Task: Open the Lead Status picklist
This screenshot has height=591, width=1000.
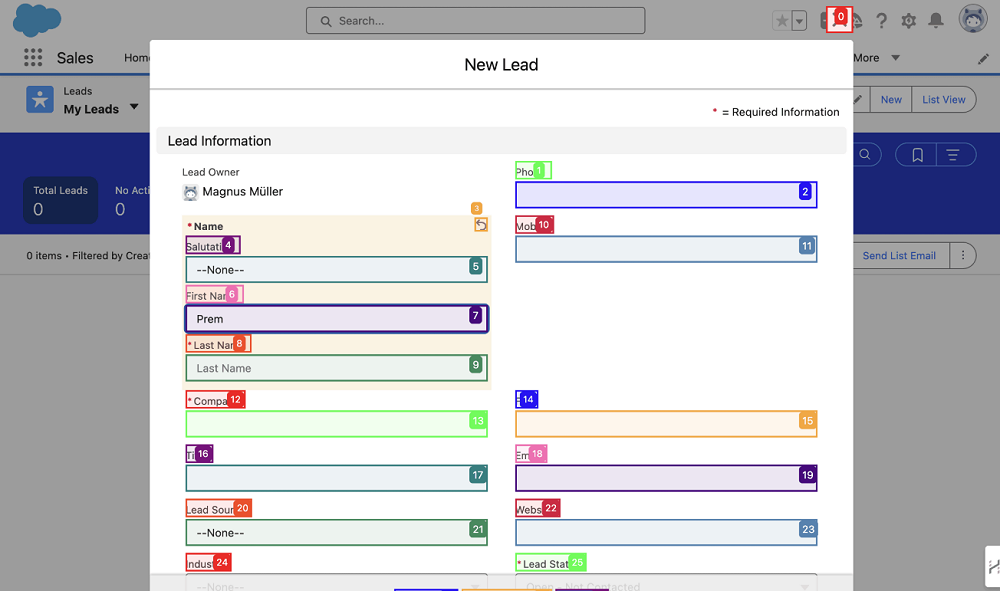Action: pos(666,582)
